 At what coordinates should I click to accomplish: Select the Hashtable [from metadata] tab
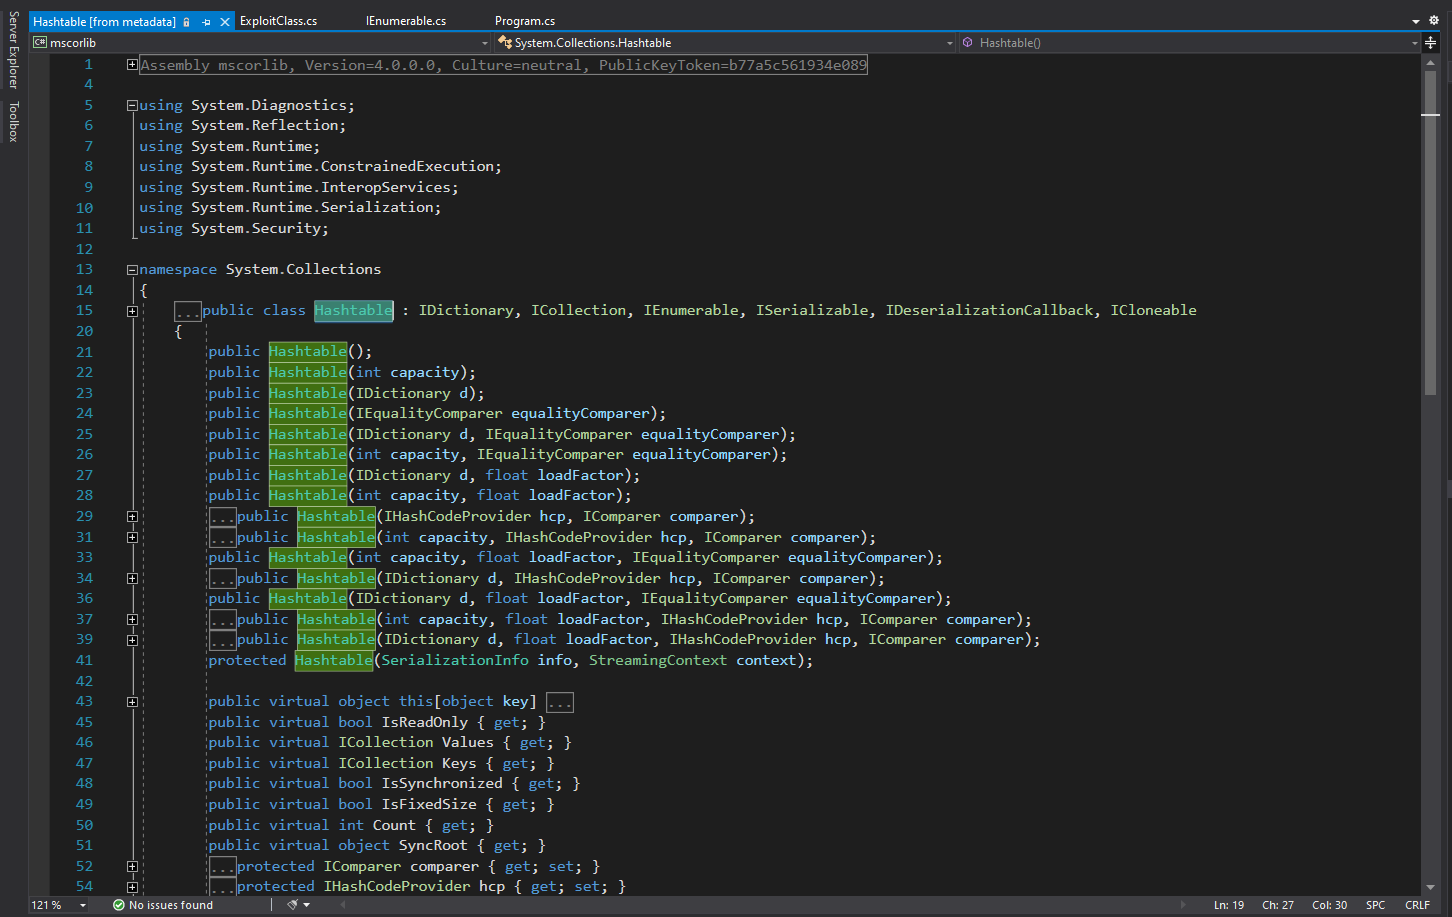(104, 21)
